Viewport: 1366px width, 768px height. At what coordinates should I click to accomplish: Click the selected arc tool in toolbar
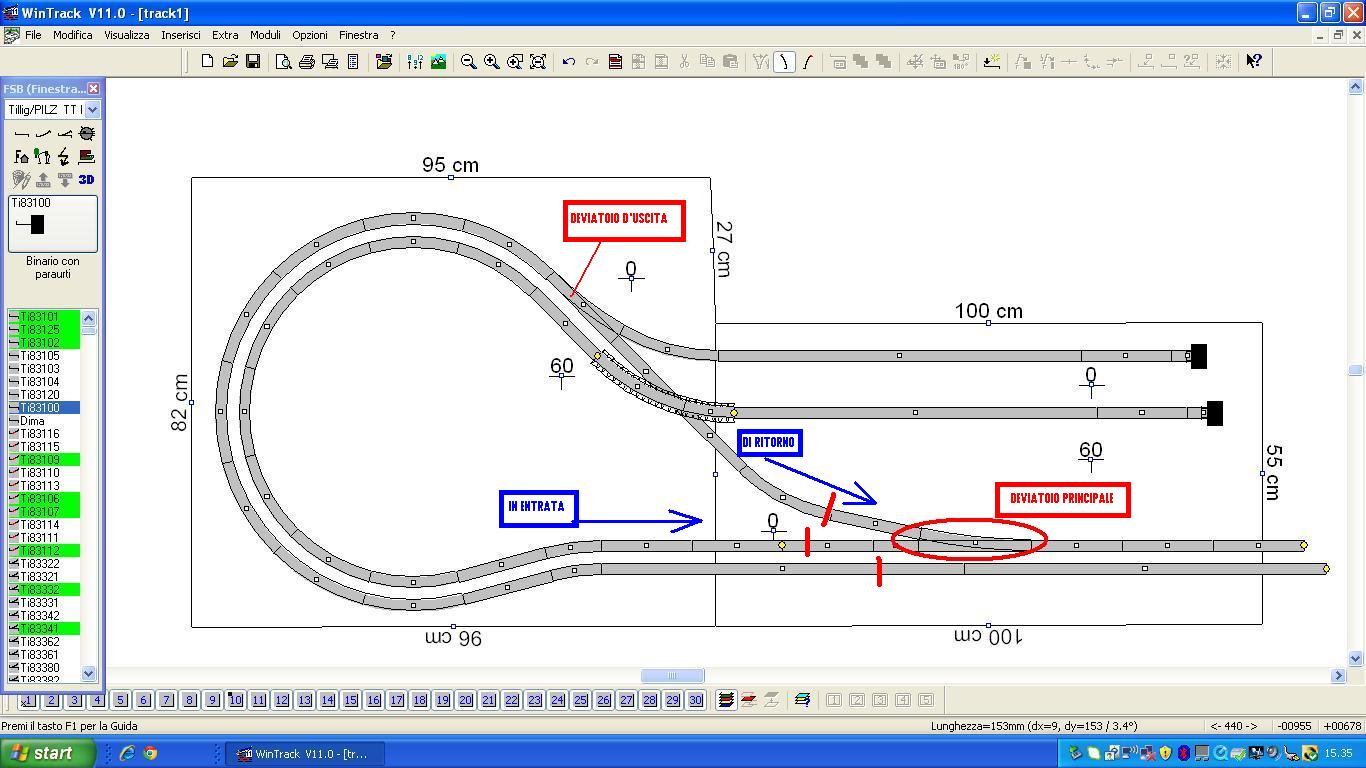point(784,62)
